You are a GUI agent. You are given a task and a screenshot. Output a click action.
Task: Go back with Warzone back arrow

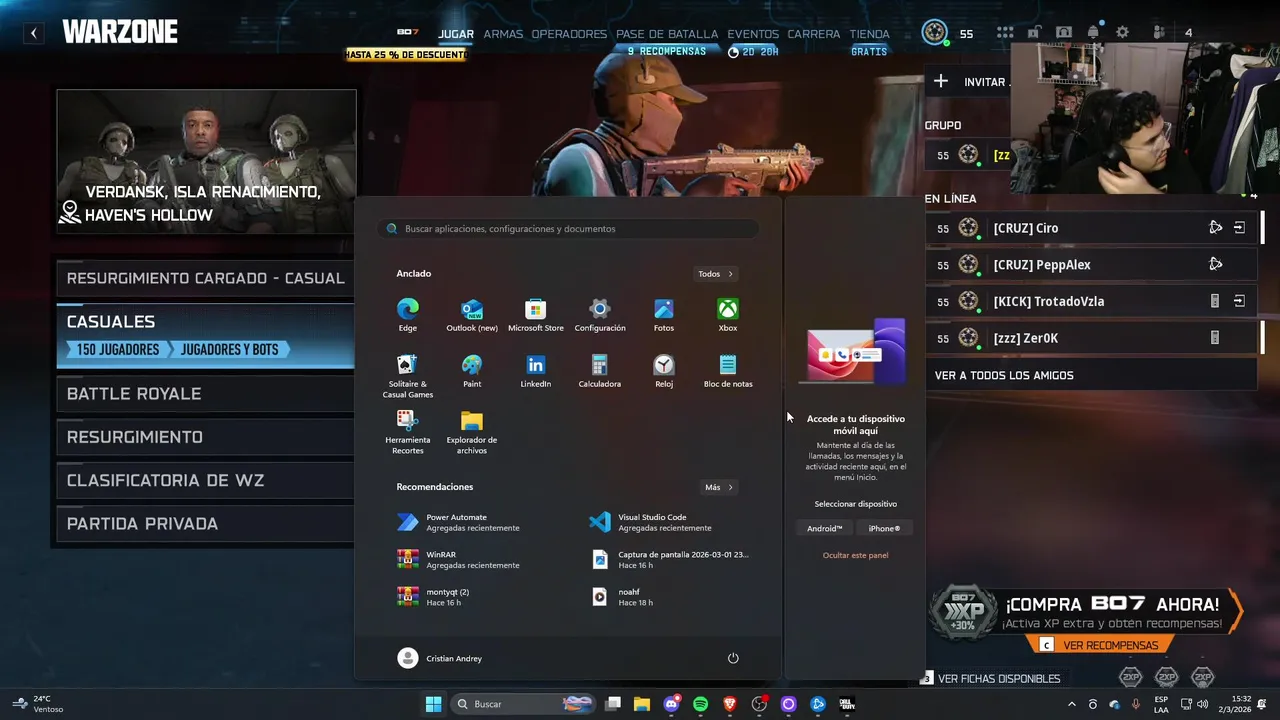click(33, 33)
